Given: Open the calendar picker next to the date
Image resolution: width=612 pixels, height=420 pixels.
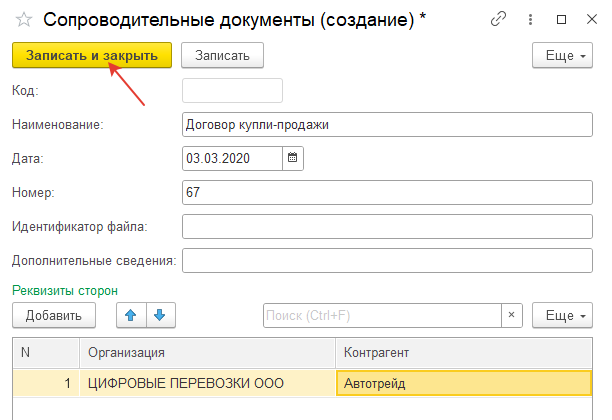Looking at the screenshot, I should click(x=293, y=158).
